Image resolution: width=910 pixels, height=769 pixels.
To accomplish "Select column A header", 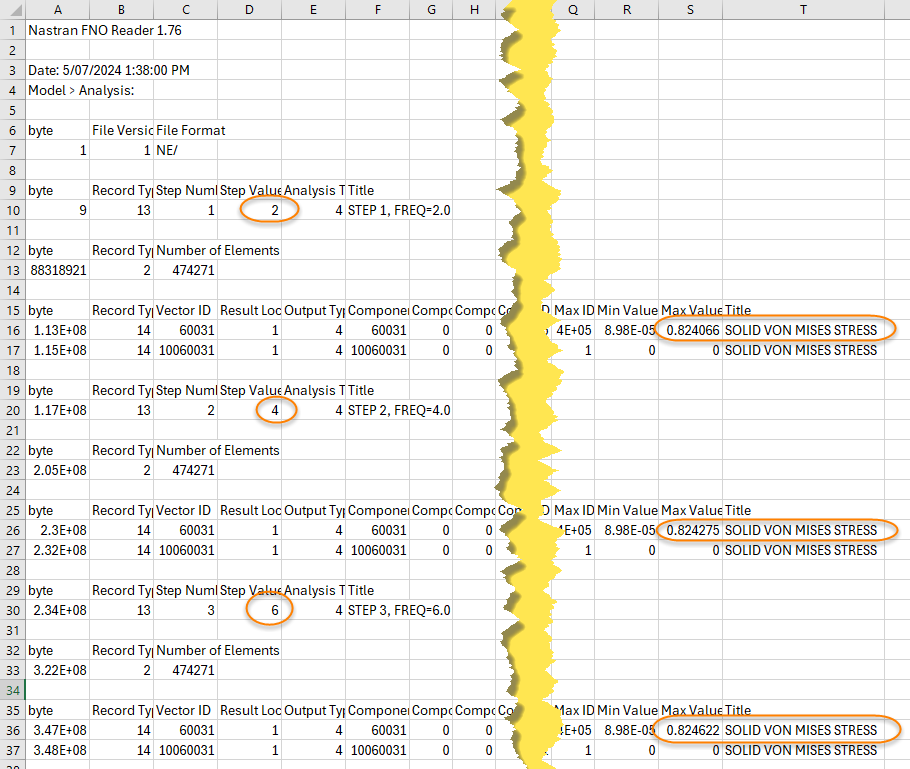I will coord(57,9).
